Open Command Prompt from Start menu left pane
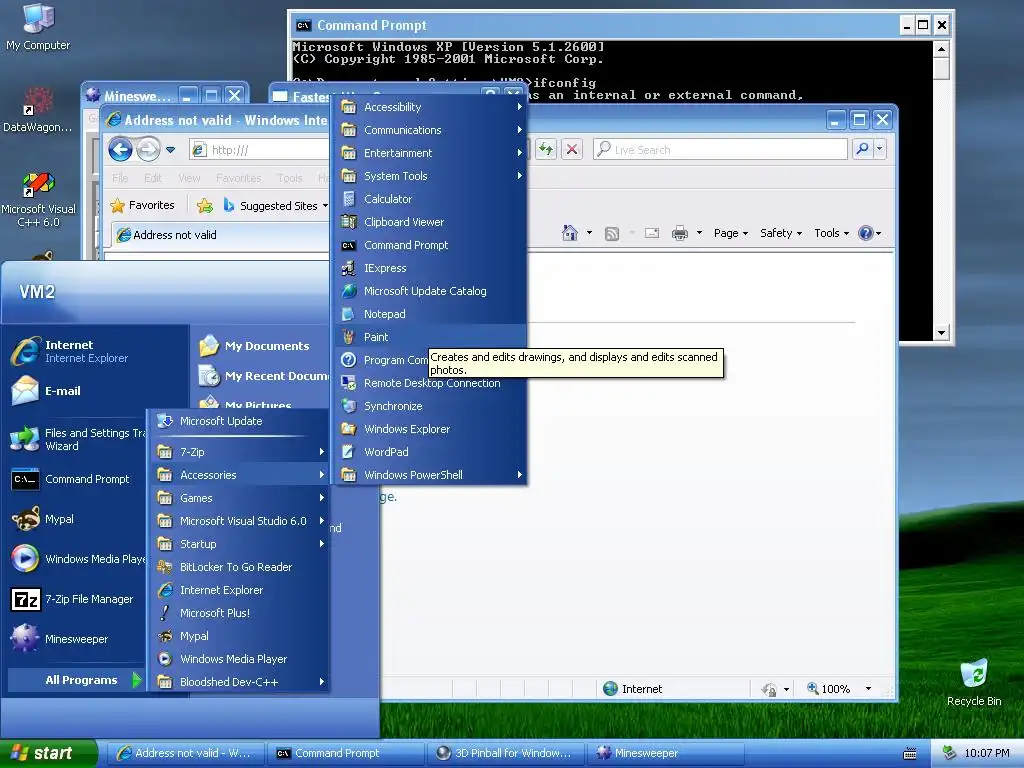This screenshot has height=768, width=1024. click(77, 479)
